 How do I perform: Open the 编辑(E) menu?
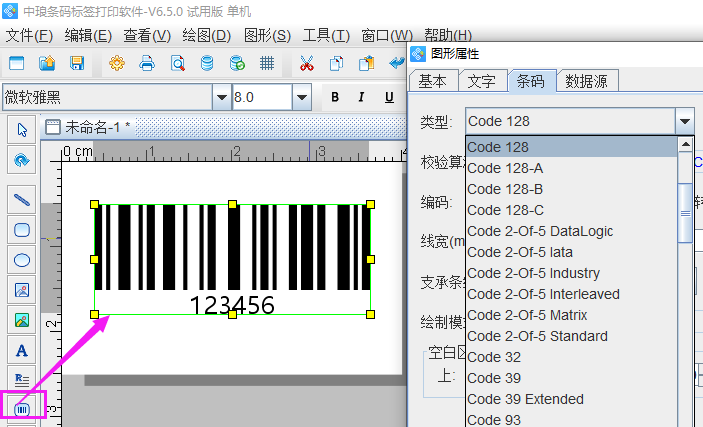88,35
